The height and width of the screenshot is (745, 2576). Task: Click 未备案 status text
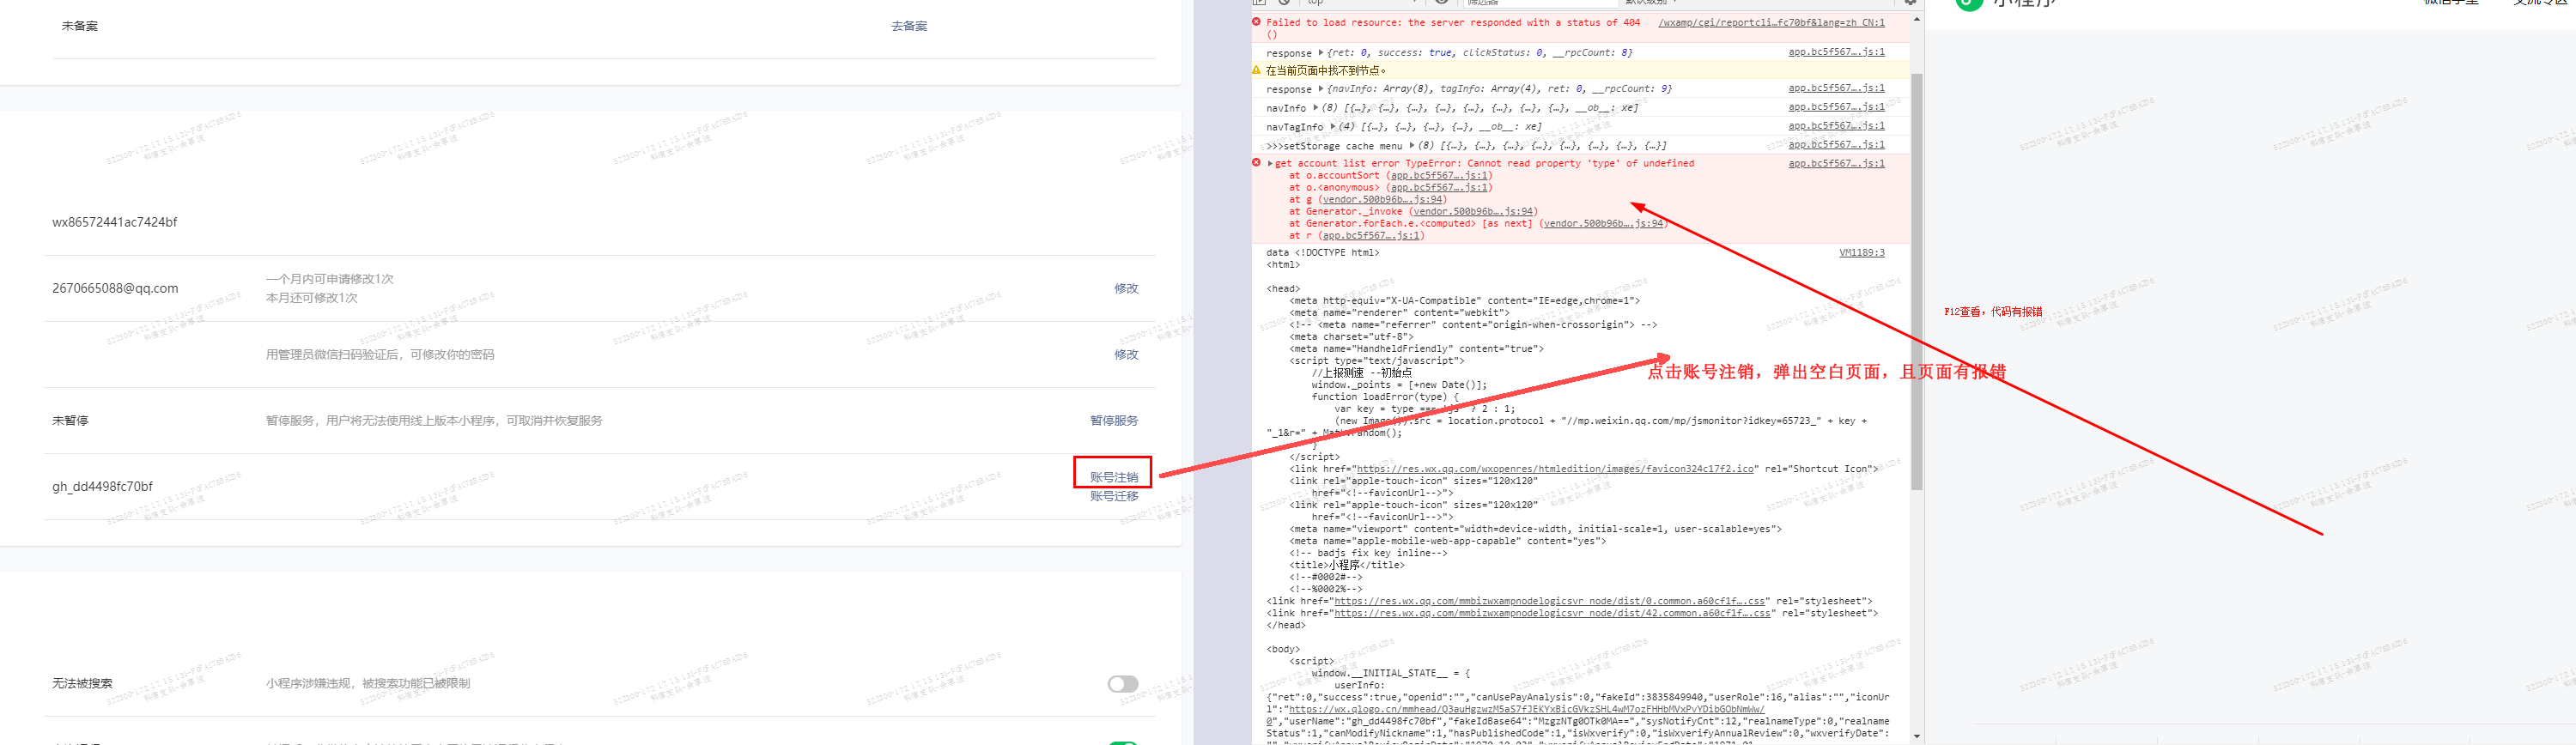point(80,26)
